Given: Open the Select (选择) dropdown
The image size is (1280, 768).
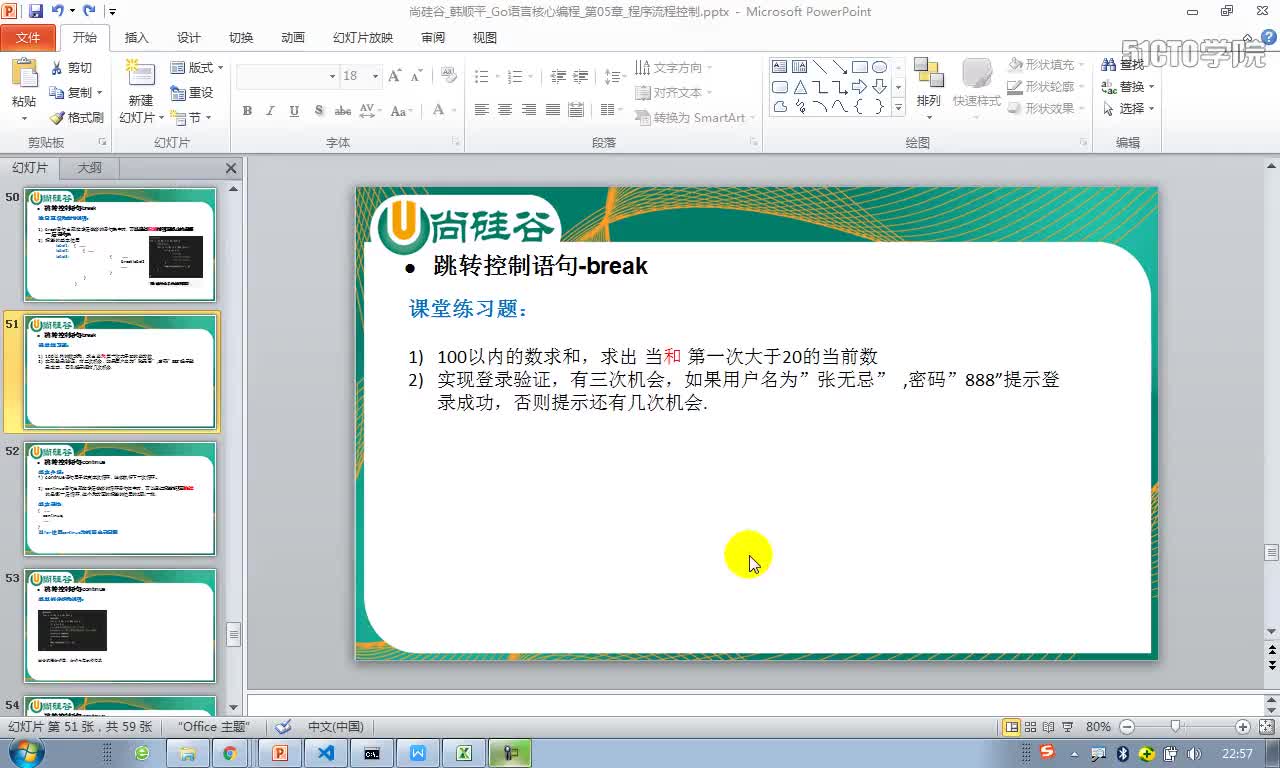Looking at the screenshot, I should [x=1128, y=108].
